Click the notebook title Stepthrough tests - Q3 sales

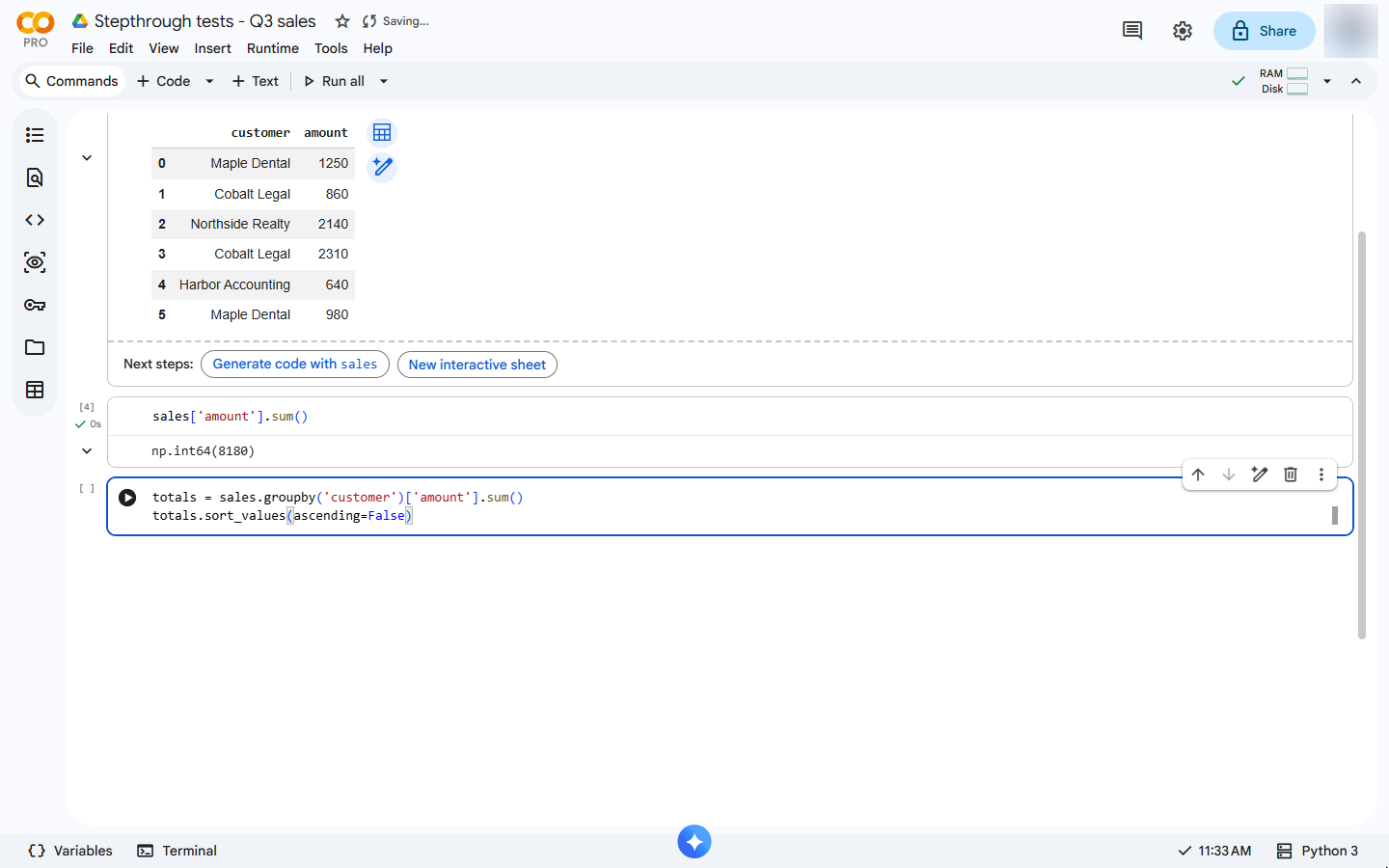[x=205, y=21]
